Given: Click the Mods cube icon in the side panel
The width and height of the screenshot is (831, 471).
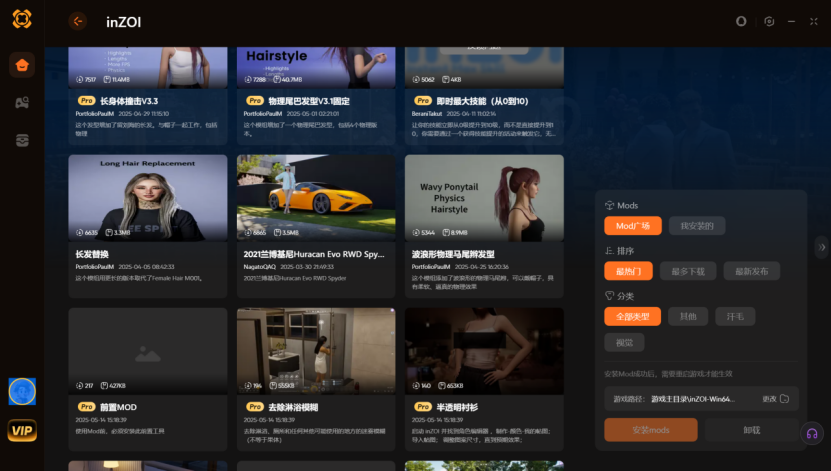Looking at the screenshot, I should coord(609,206).
